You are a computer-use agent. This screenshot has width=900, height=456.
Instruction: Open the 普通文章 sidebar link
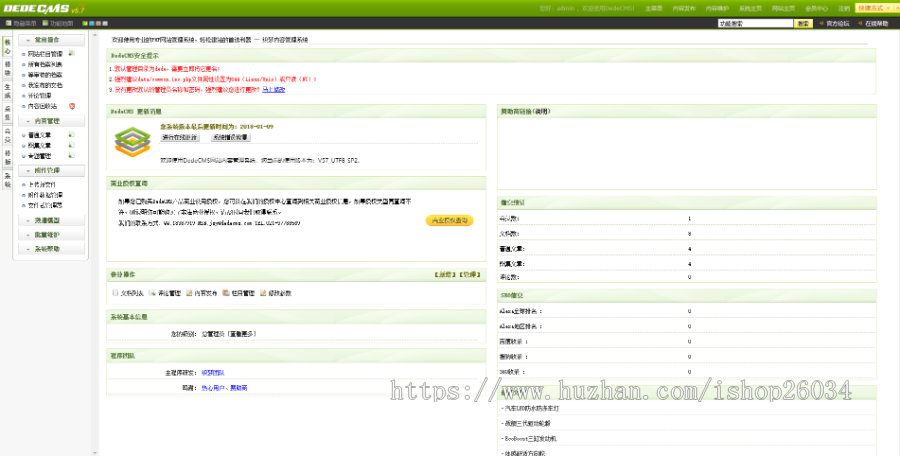pyautogui.click(x=40, y=135)
